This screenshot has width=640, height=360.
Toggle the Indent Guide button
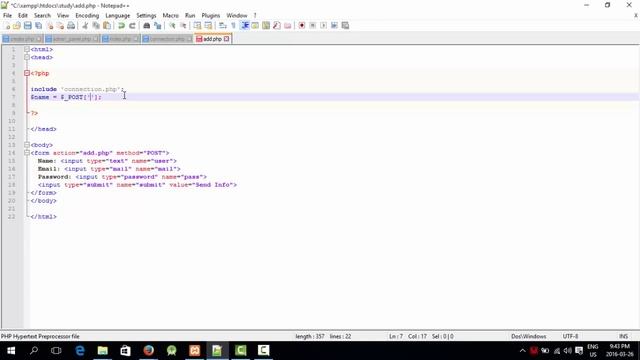coord(245,26)
